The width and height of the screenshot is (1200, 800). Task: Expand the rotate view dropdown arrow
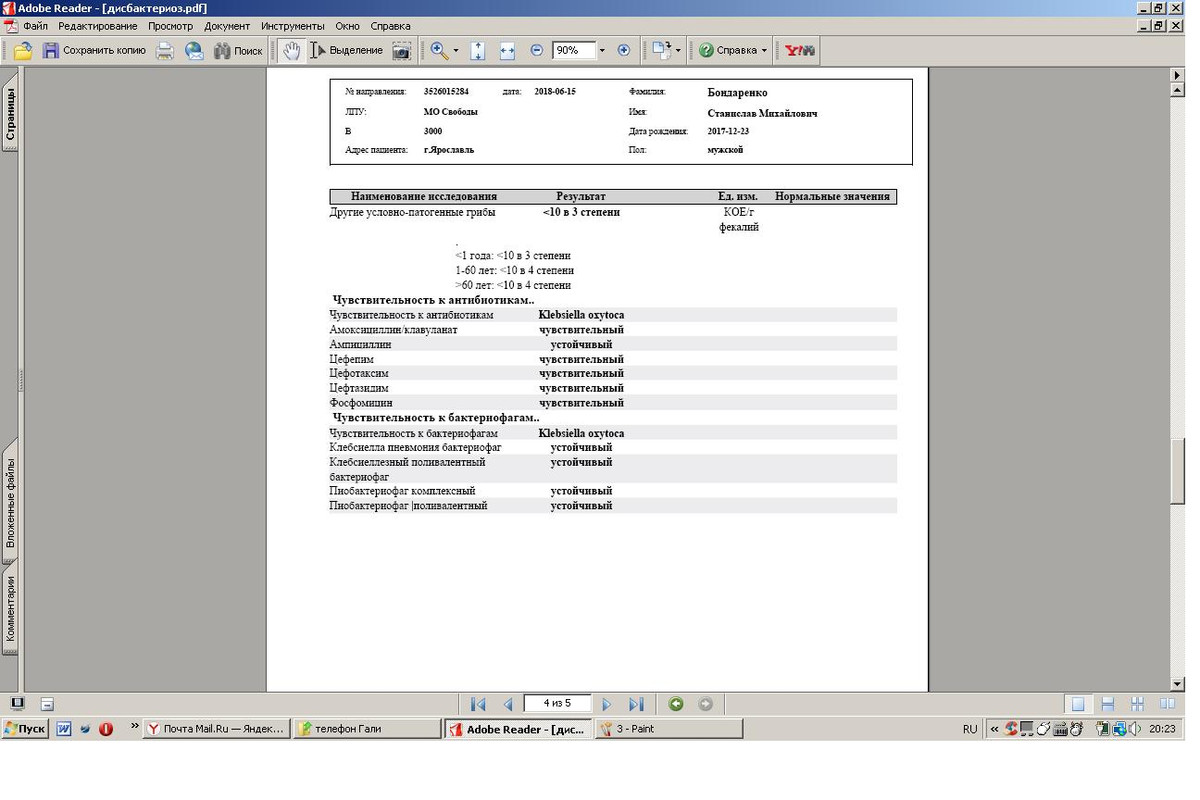(678, 50)
